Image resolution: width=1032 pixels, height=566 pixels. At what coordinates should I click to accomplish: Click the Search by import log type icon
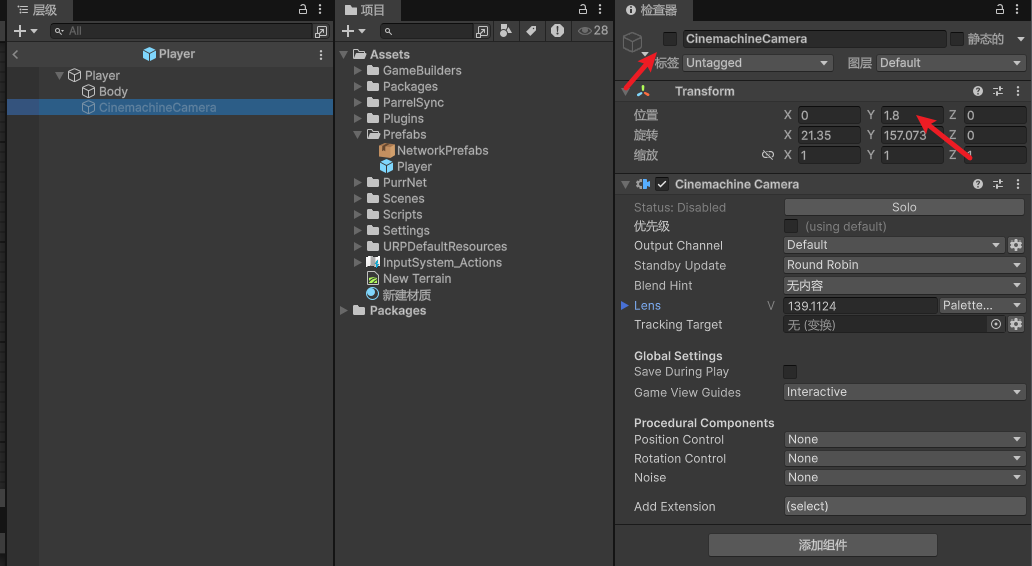click(557, 31)
